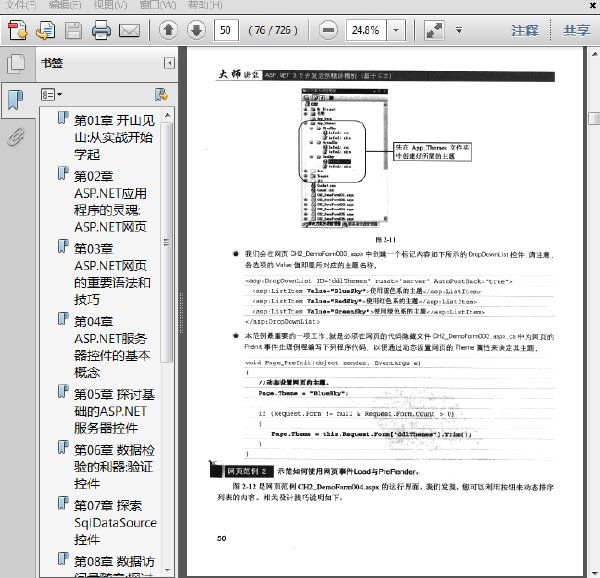Select bookmark 第05章 探讨基础的ASP.NET服务器控件
600x578 pixels.
[x=114, y=411]
